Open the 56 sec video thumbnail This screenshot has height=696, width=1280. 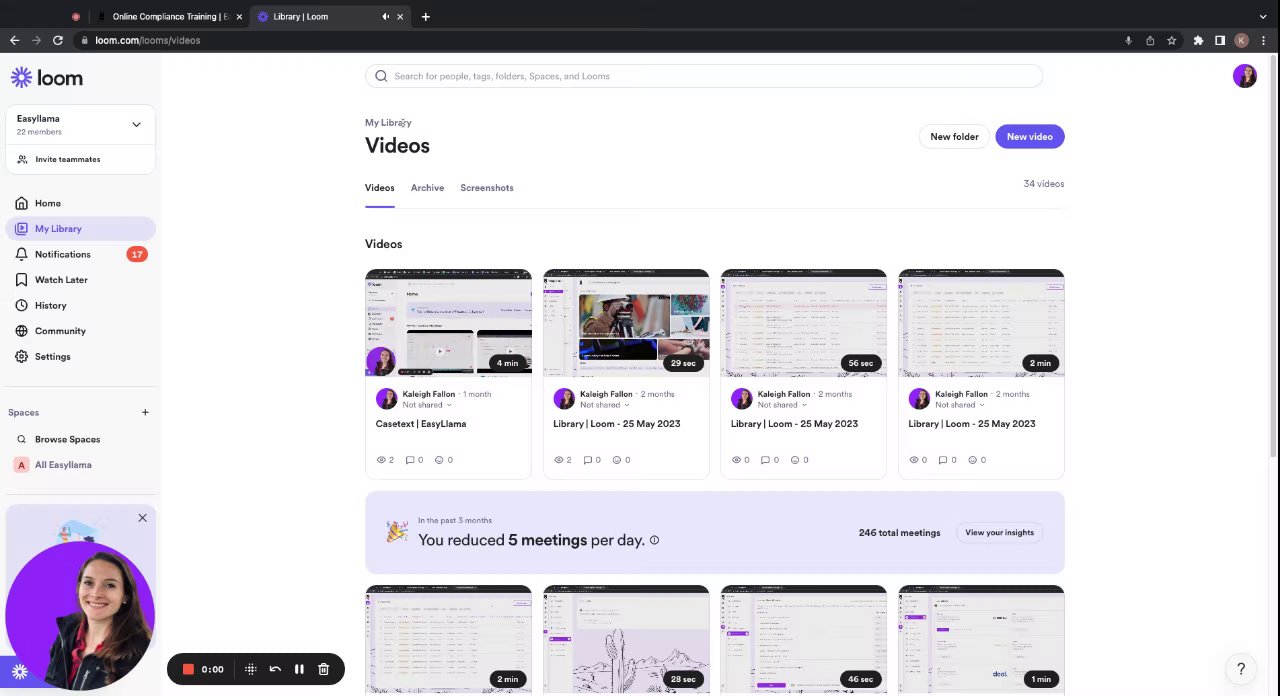coord(804,322)
